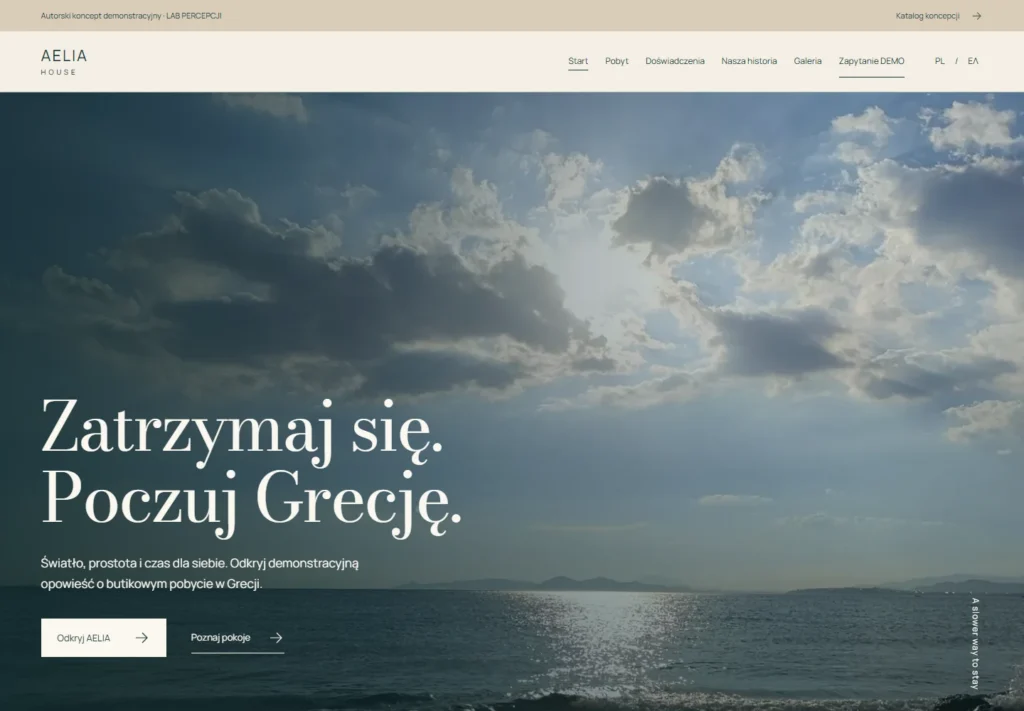Click the arrow icon inside Odkryj AELIA button
The height and width of the screenshot is (711, 1024).
(x=142, y=638)
